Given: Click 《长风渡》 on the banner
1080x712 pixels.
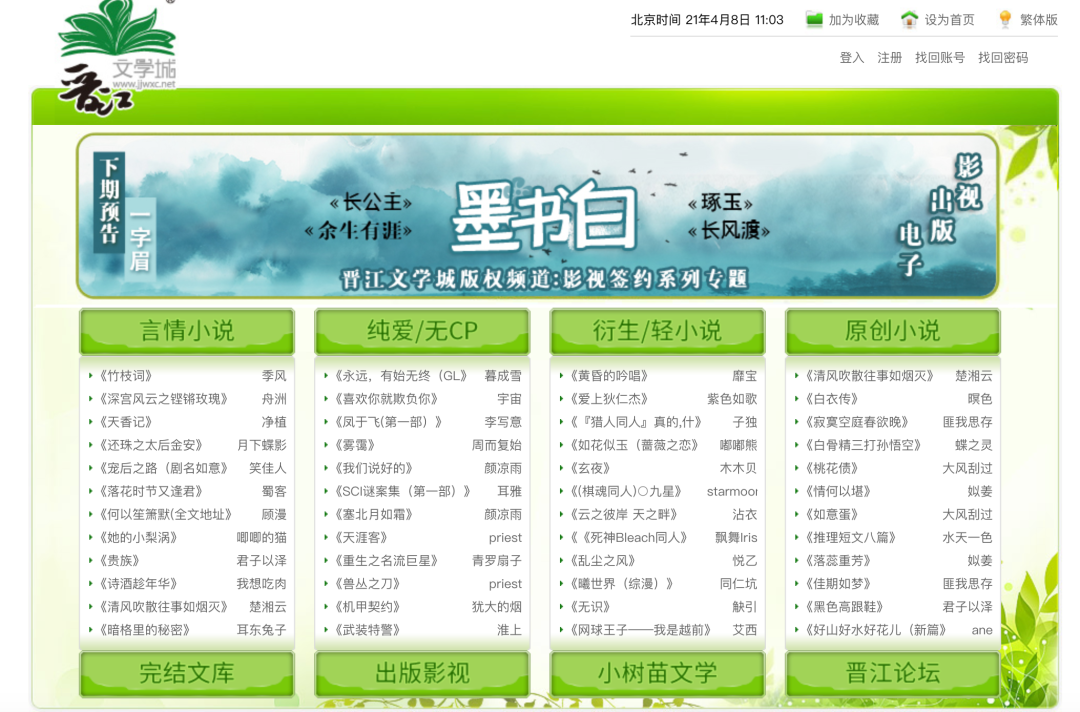Looking at the screenshot, I should [x=729, y=231].
